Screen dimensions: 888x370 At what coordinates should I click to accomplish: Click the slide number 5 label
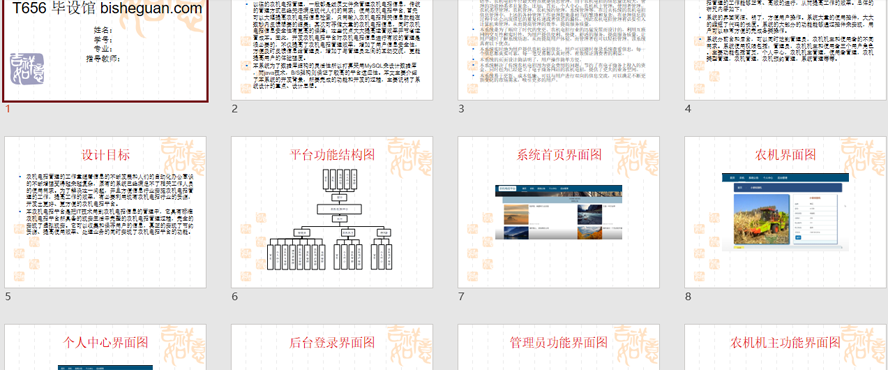pos(8,296)
